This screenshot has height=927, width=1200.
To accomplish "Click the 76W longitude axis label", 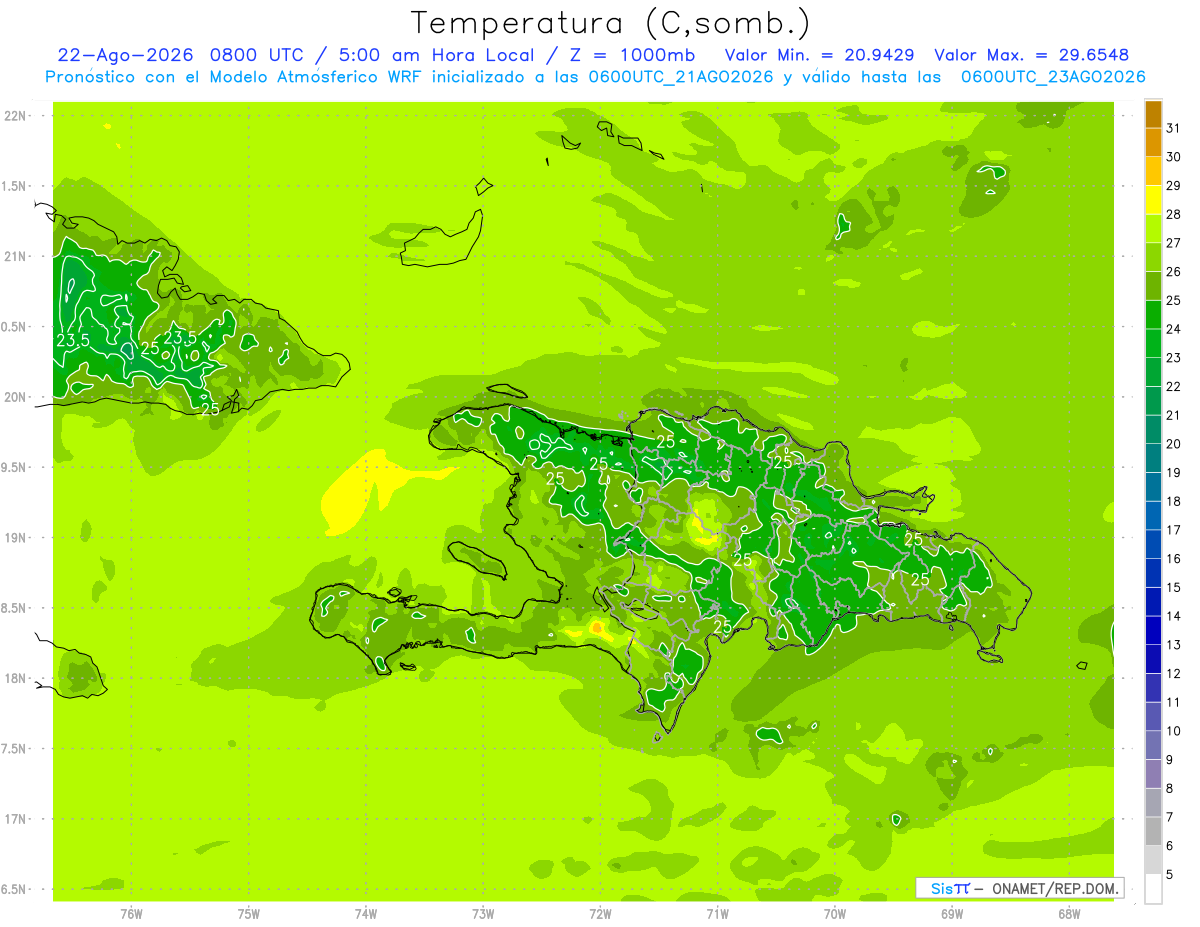I will (131, 914).
